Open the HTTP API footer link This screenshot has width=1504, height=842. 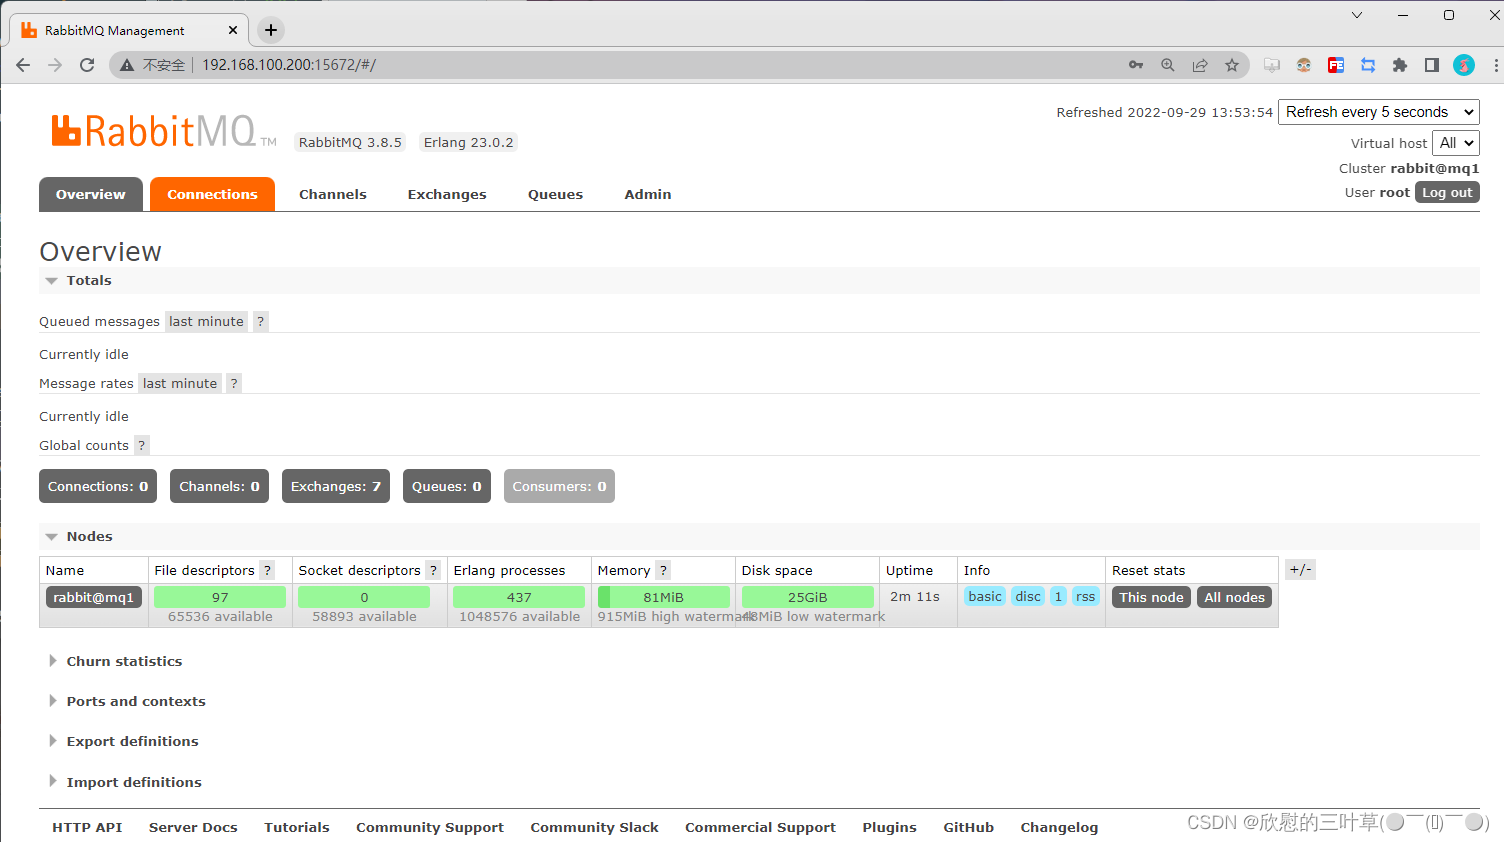[87, 827]
